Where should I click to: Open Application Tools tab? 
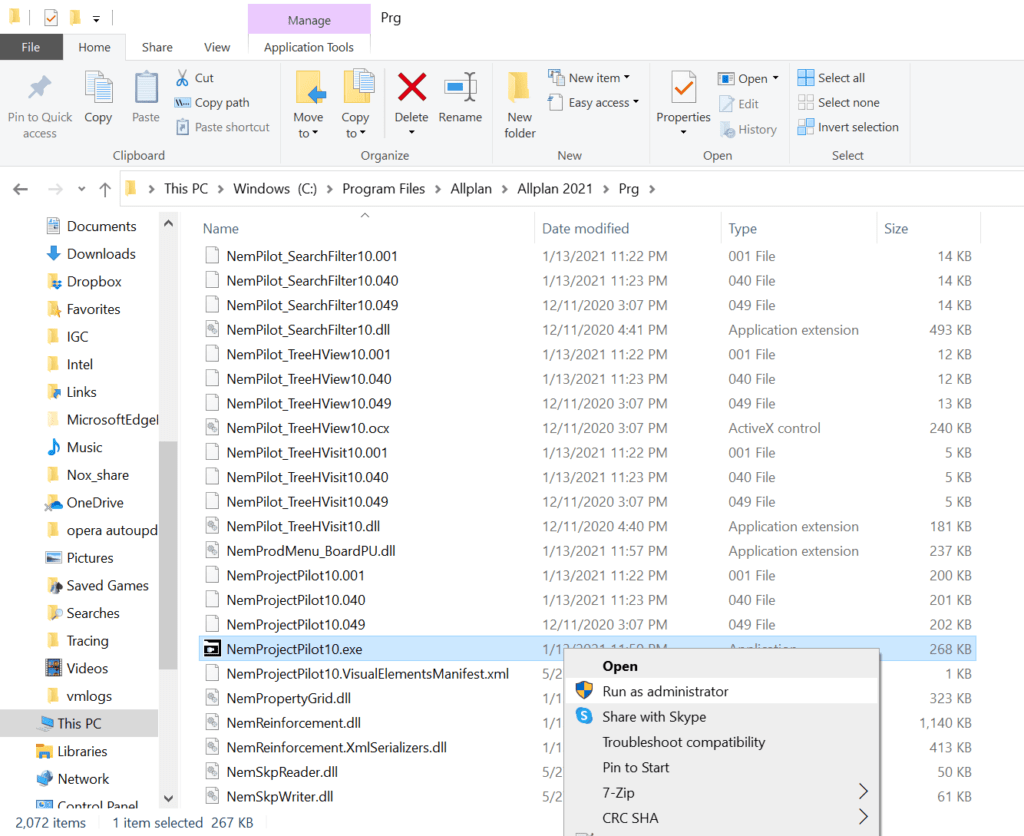[x=309, y=47]
